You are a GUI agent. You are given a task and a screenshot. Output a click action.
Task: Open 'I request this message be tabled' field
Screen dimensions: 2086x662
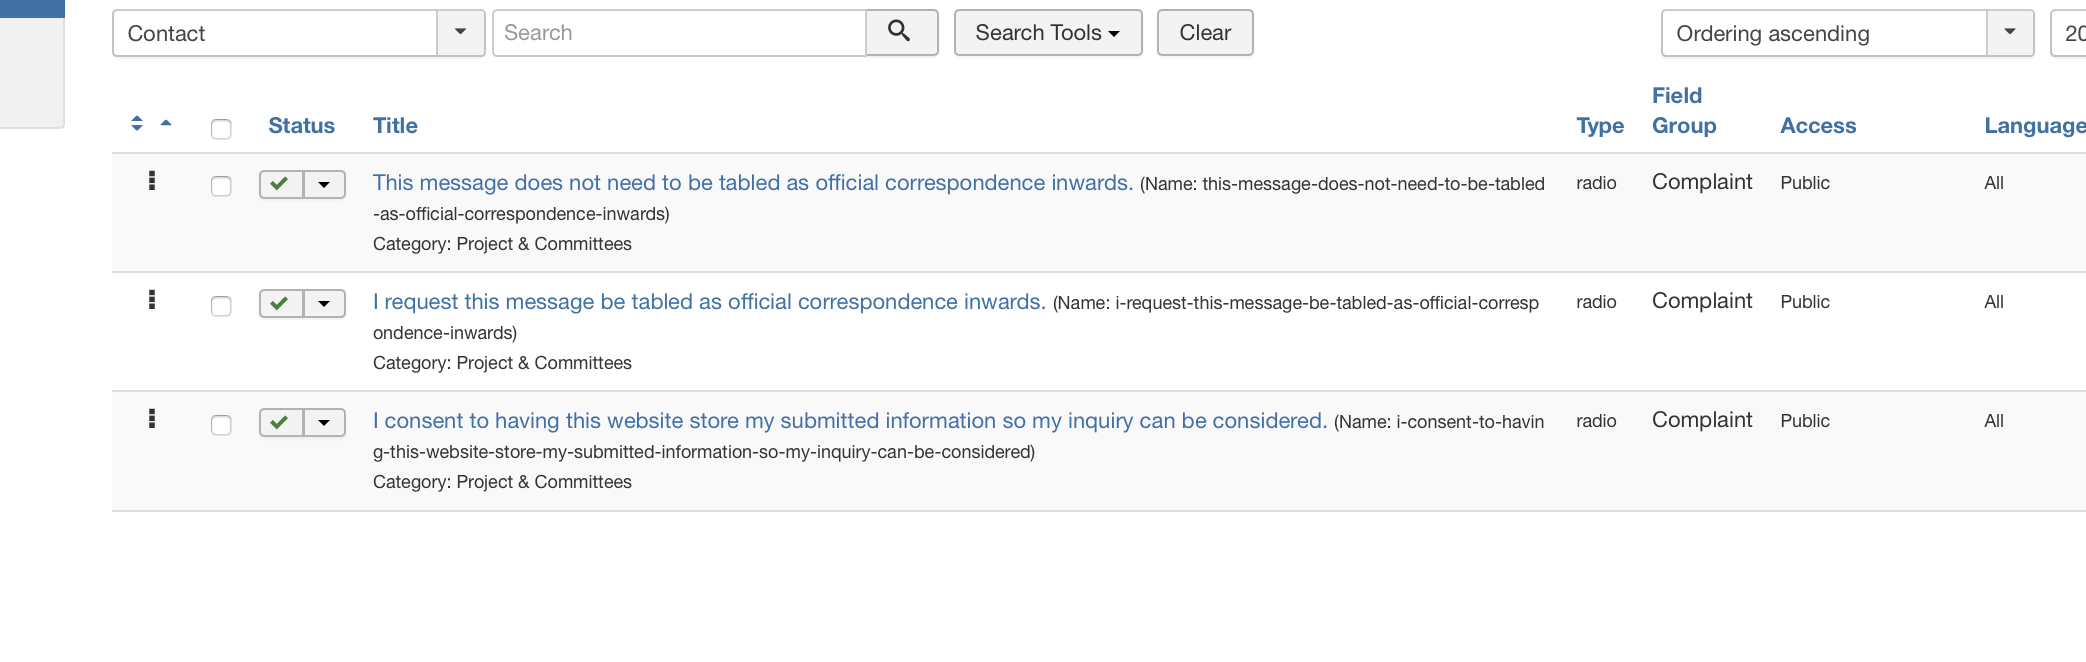[x=708, y=302]
